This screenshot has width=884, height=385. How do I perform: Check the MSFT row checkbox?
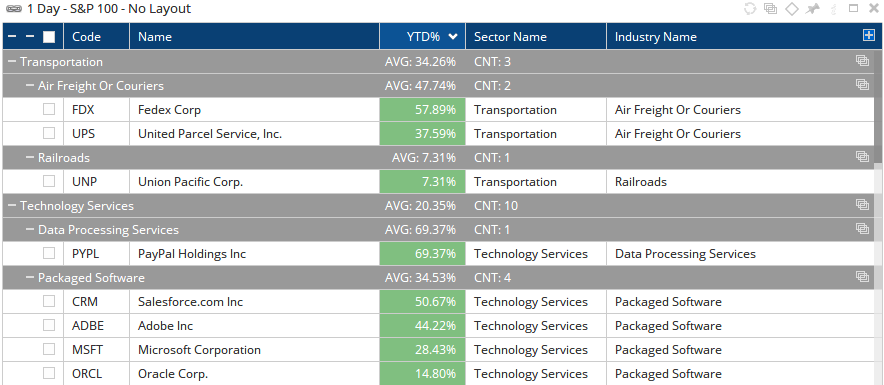pos(49,349)
